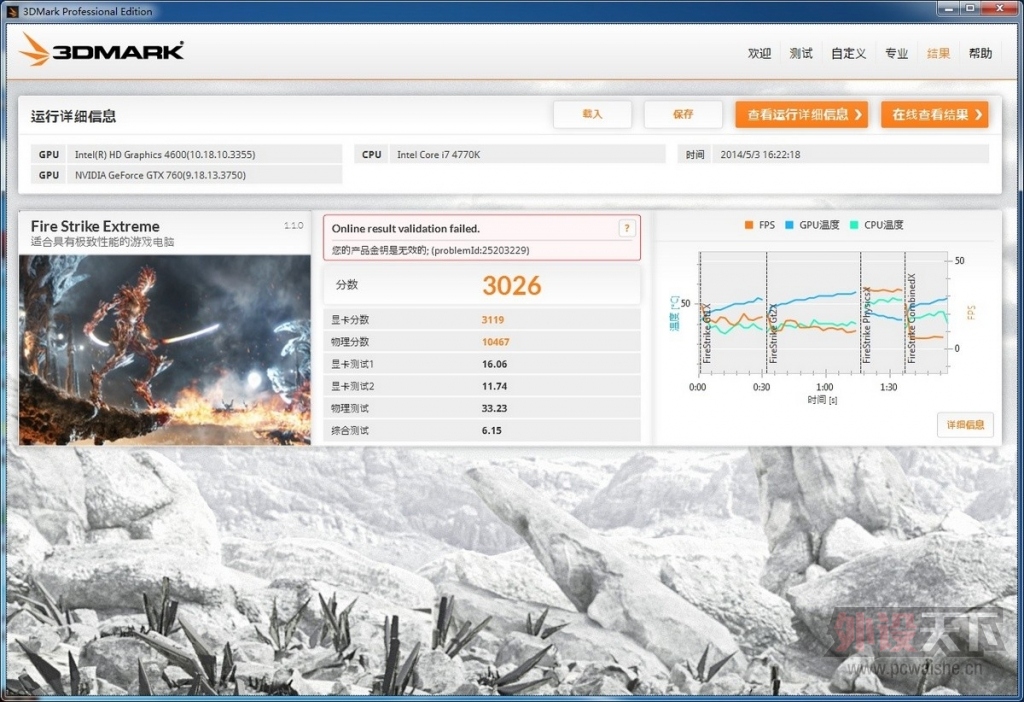Click the 物理分数 value 10467
Image resolution: width=1024 pixels, height=702 pixels.
(x=496, y=342)
